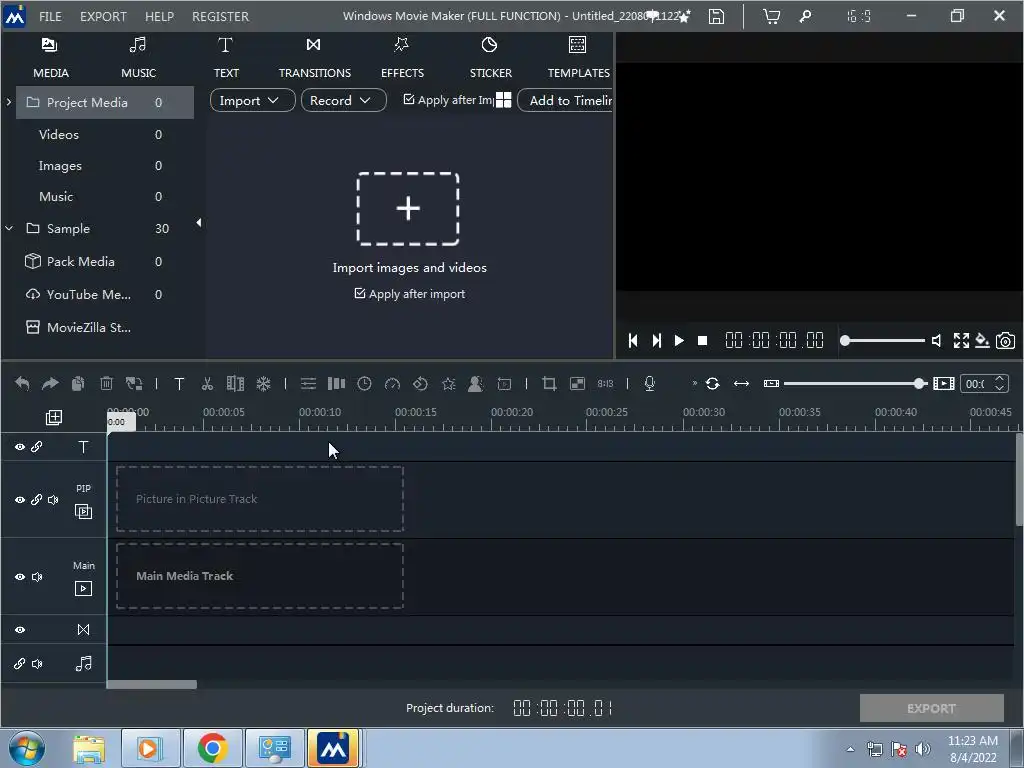This screenshot has width=1024, height=768.
Task: Step to next frame in preview
Action: tap(656, 340)
